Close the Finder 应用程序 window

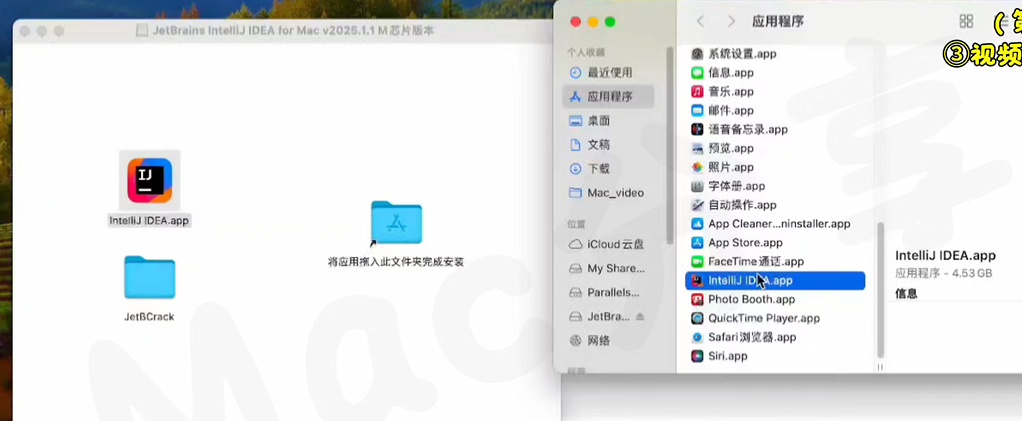[575, 22]
